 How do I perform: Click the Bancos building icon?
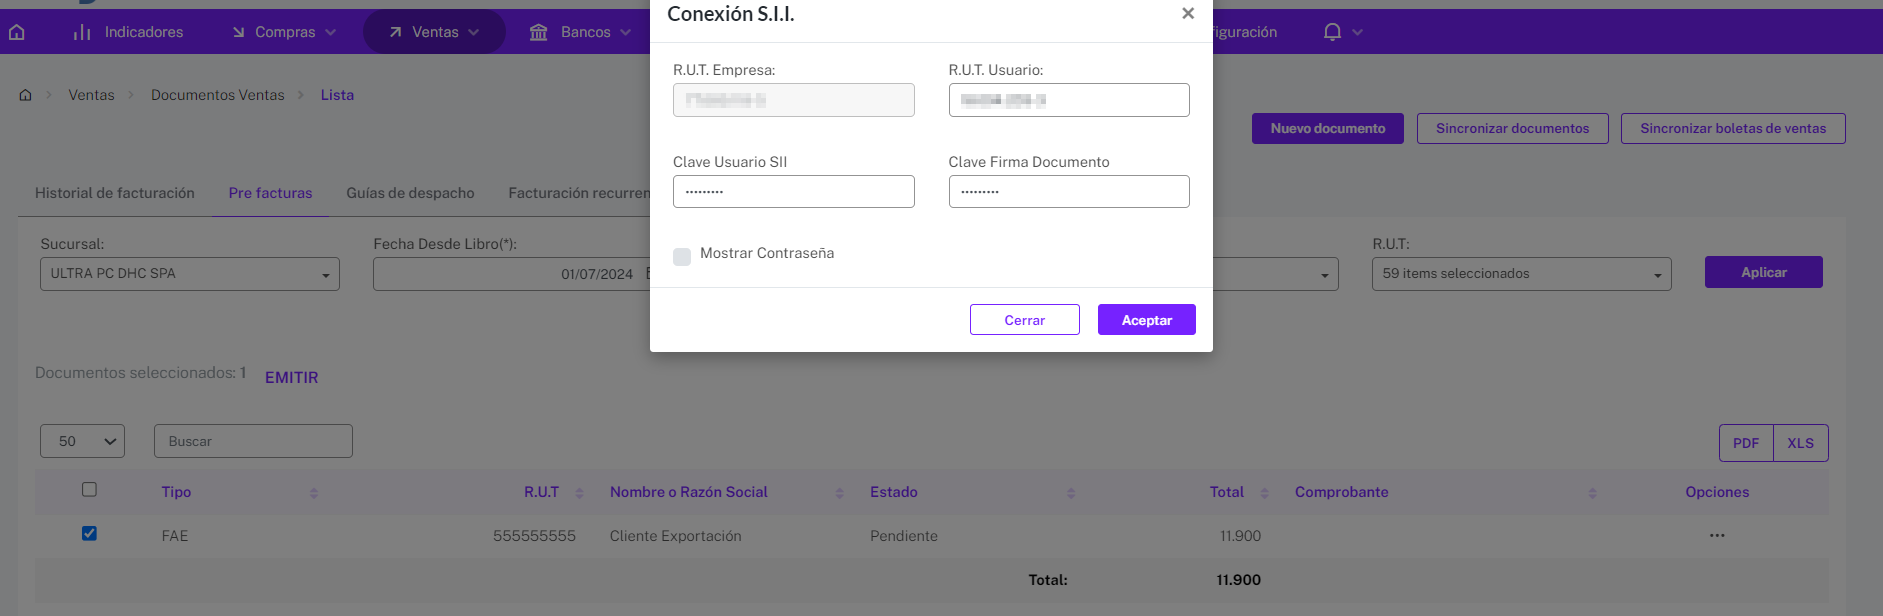pyautogui.click(x=538, y=32)
